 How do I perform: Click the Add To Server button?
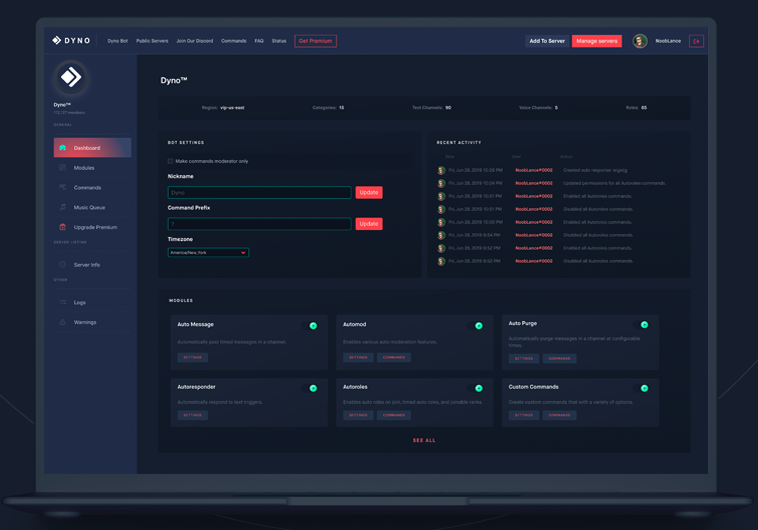pyautogui.click(x=547, y=41)
